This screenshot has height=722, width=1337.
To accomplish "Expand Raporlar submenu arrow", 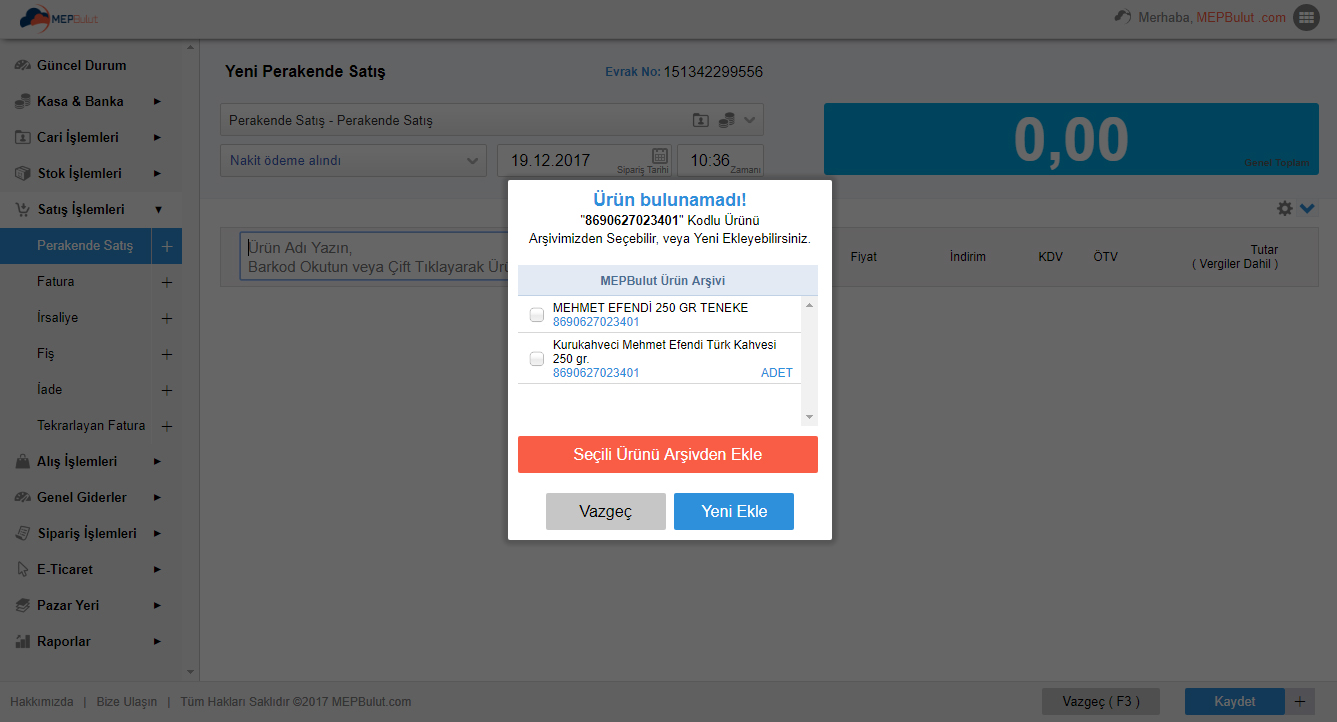I will tap(157, 641).
